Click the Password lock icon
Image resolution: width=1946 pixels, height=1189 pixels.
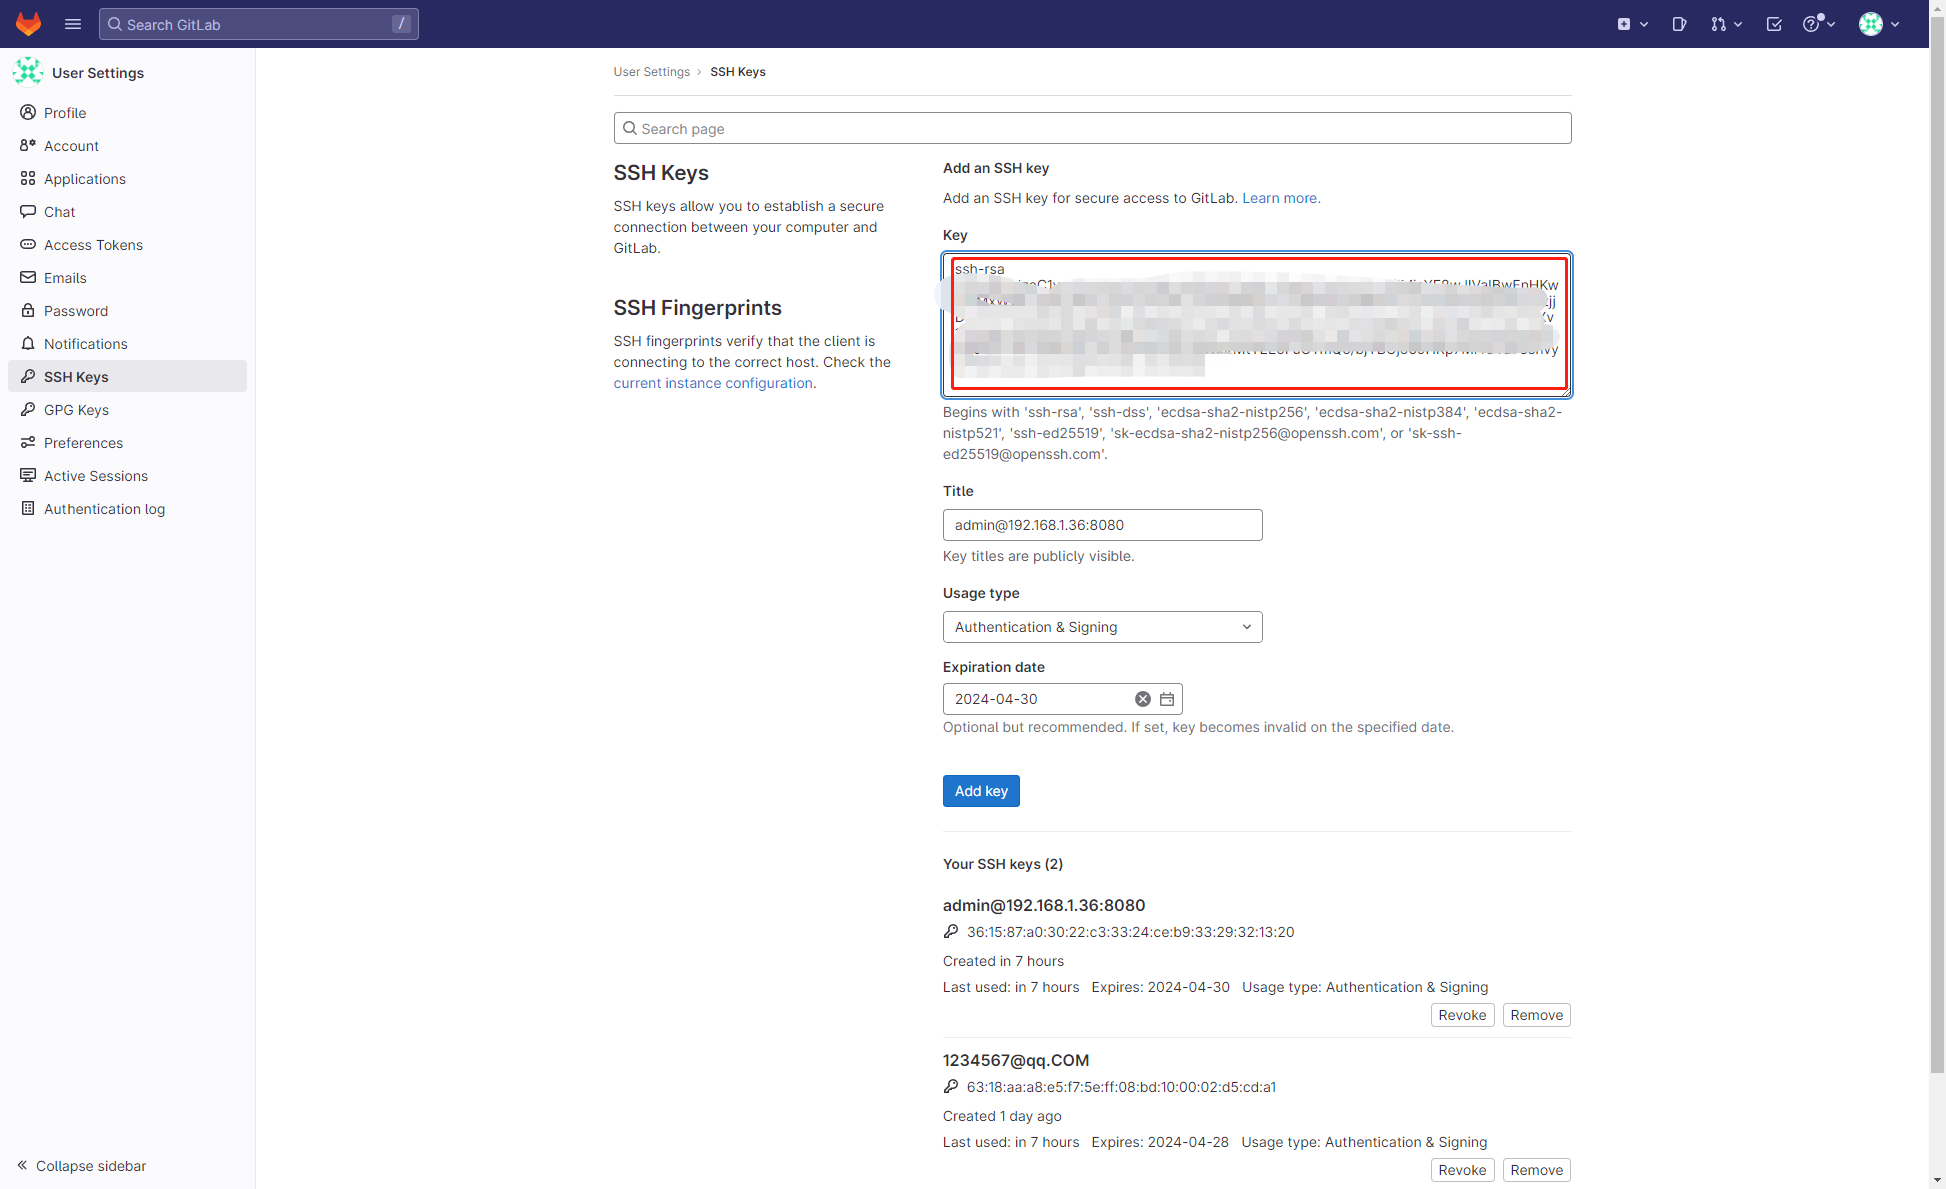[x=28, y=311]
